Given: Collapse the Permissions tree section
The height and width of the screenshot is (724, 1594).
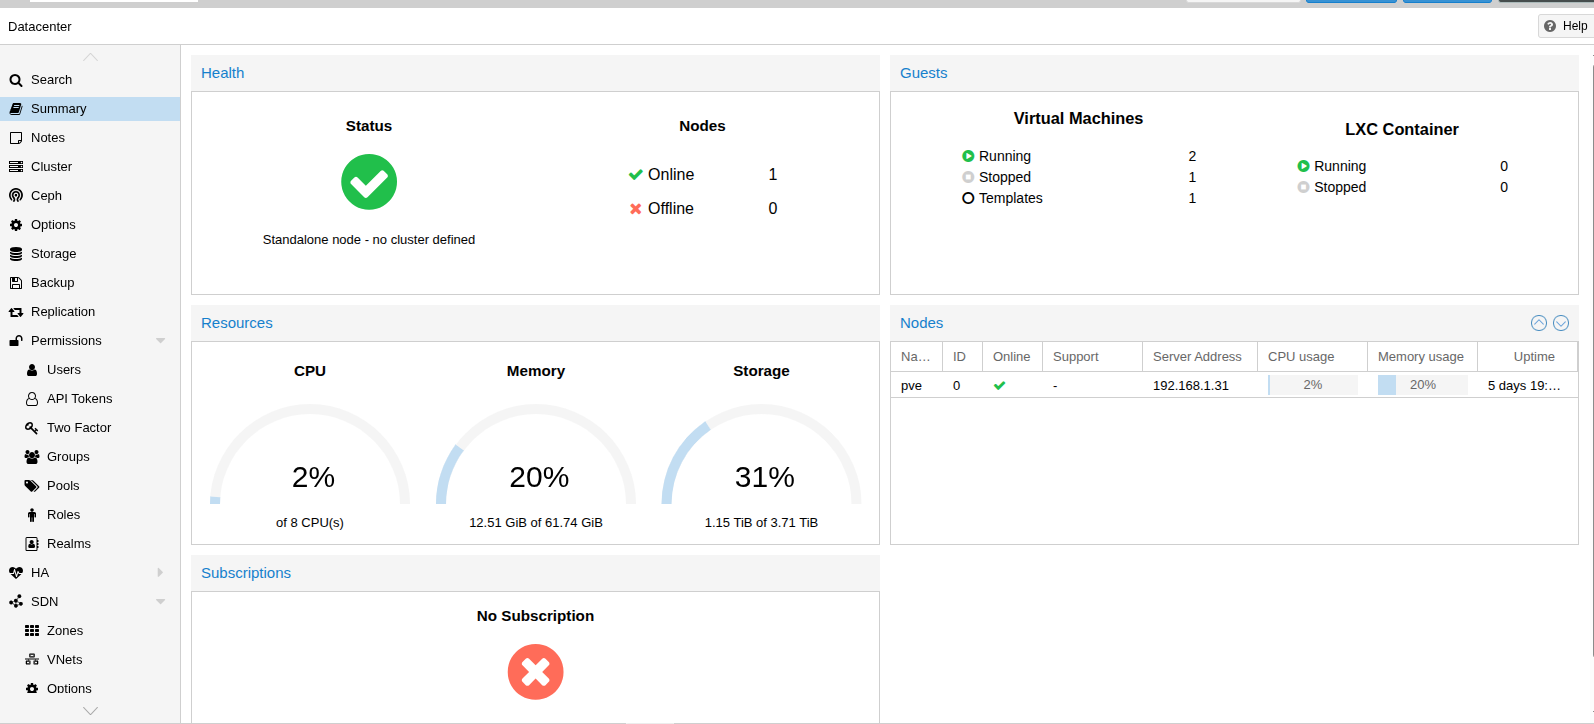Looking at the screenshot, I should 160,341.
